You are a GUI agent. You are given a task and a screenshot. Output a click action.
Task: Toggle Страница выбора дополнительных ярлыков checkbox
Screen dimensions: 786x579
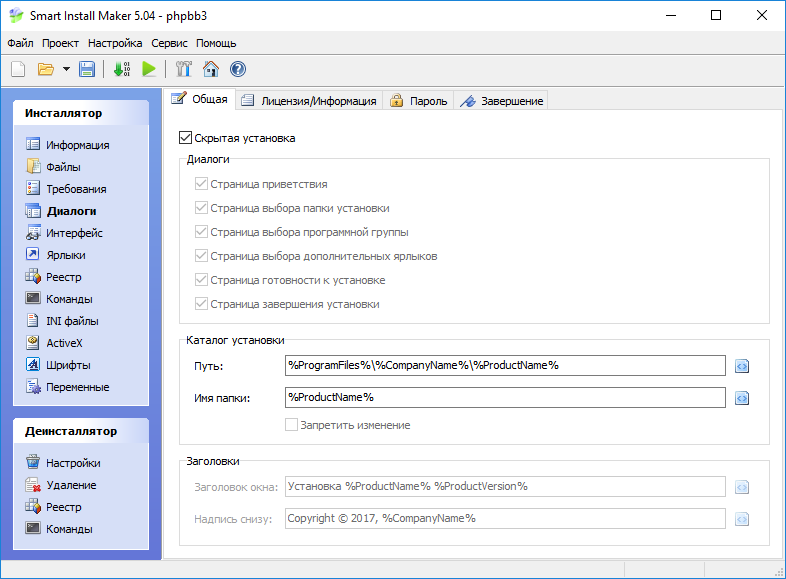pyautogui.click(x=201, y=256)
